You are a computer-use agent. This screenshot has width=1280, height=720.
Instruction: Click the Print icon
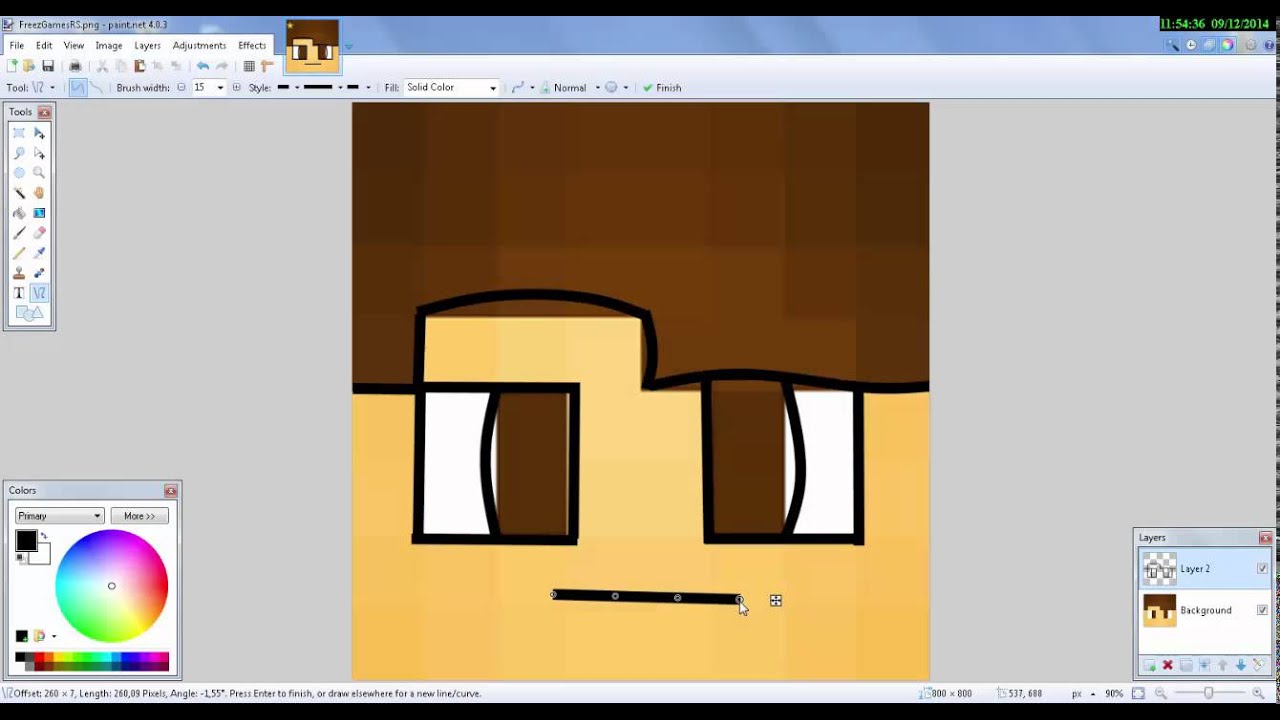(74, 66)
